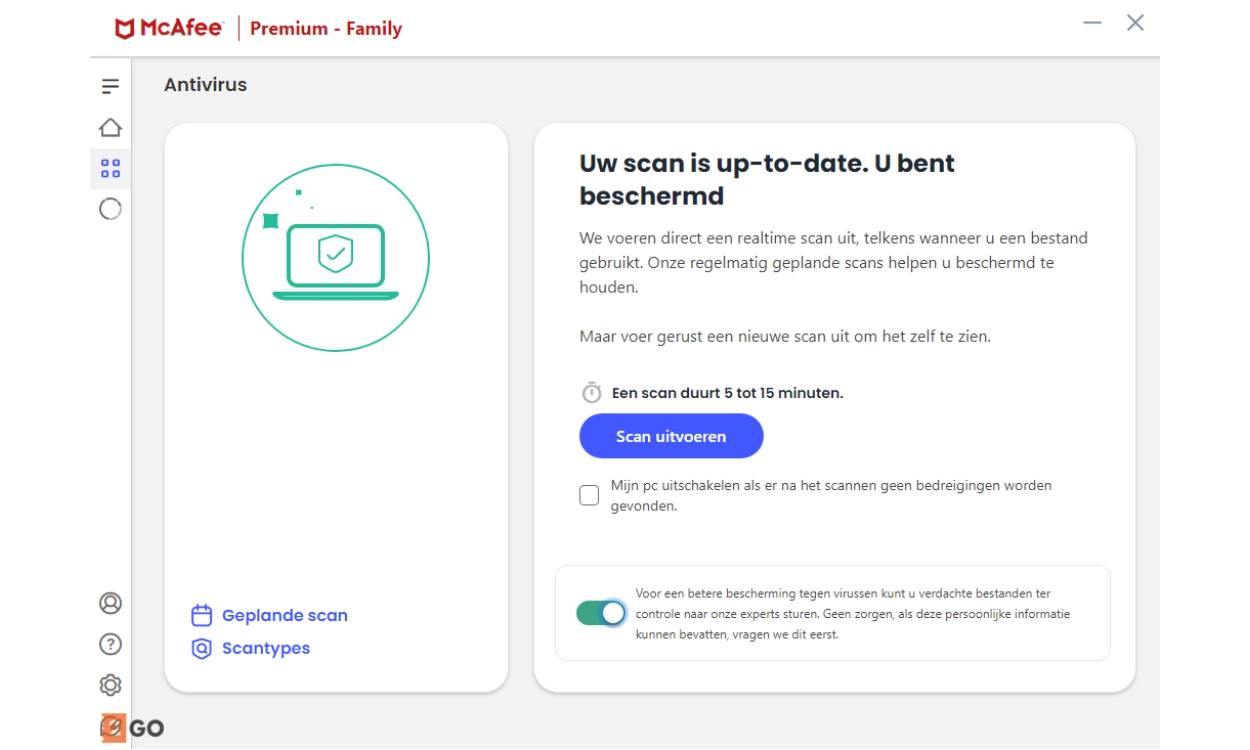Enable the shut down pc after scan checkbox
1250x750 pixels.
click(589, 495)
